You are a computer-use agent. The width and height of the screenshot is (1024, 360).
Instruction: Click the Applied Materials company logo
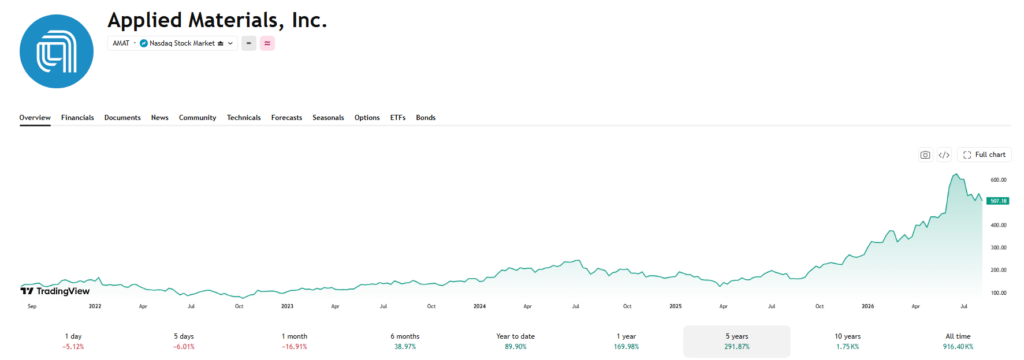(x=56, y=51)
